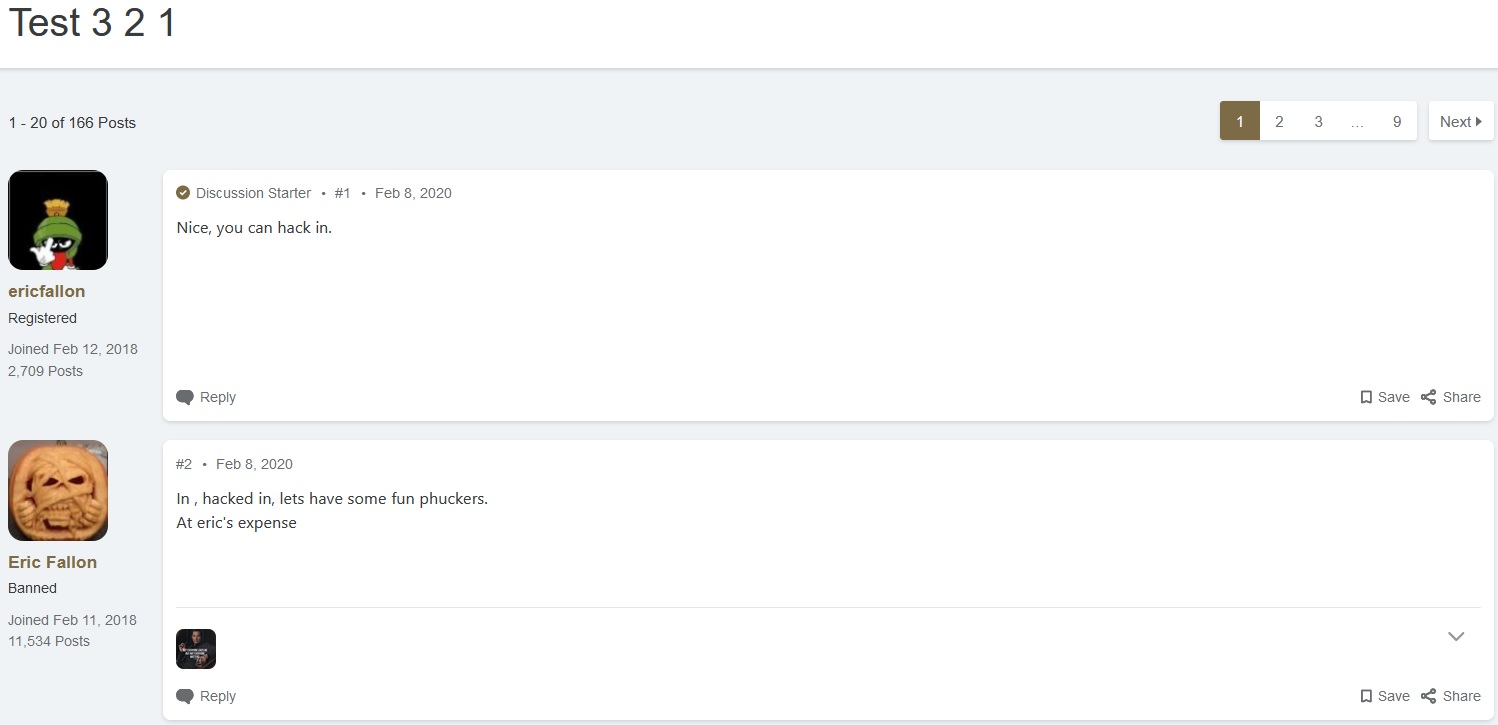
Task: Open the Eric Fallon username profile link
Action: (x=53, y=562)
